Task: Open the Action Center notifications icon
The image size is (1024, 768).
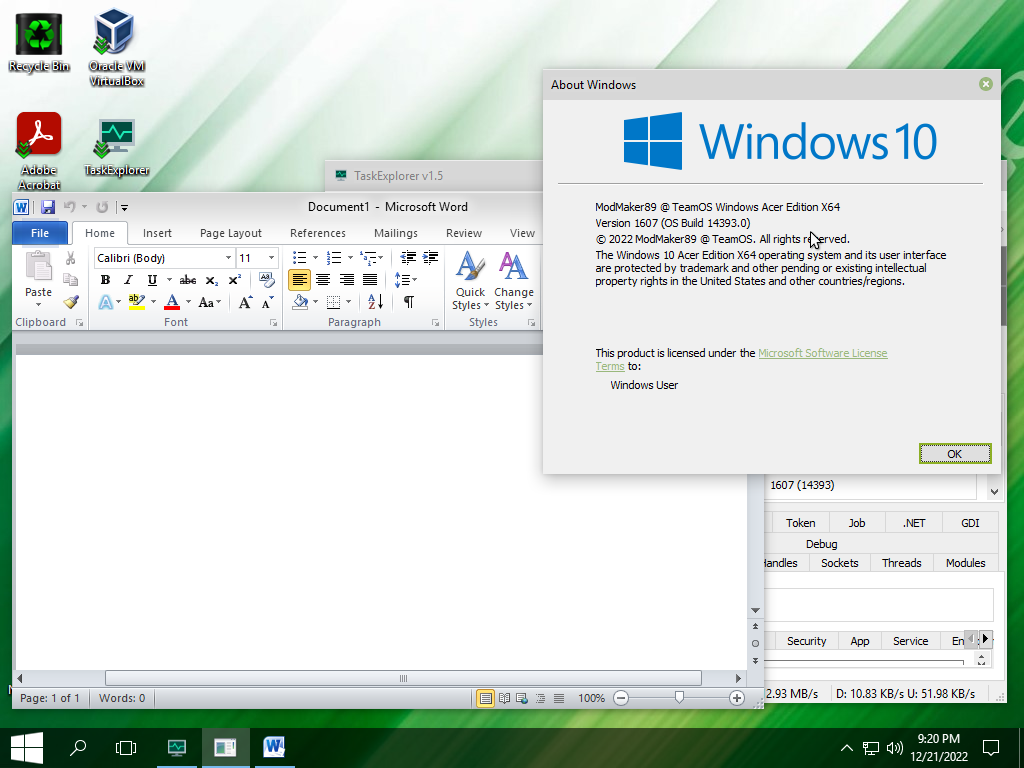Action: pos(991,748)
